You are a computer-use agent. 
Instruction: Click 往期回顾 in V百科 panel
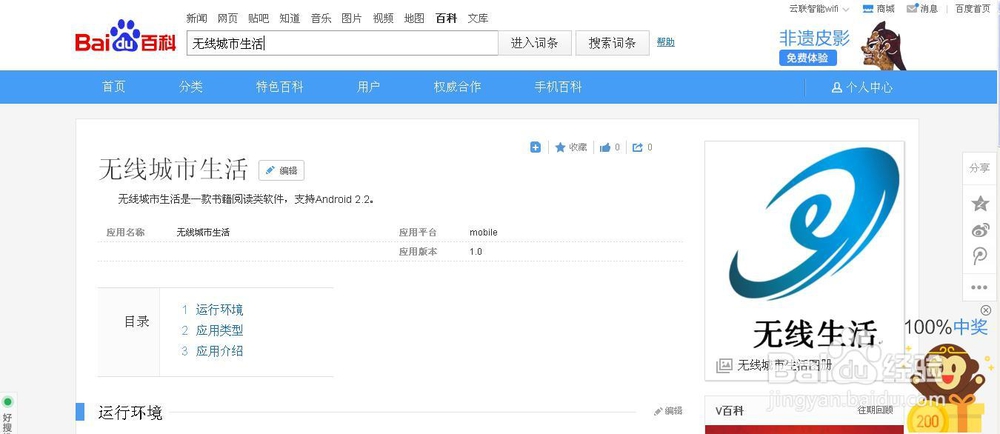click(x=875, y=411)
